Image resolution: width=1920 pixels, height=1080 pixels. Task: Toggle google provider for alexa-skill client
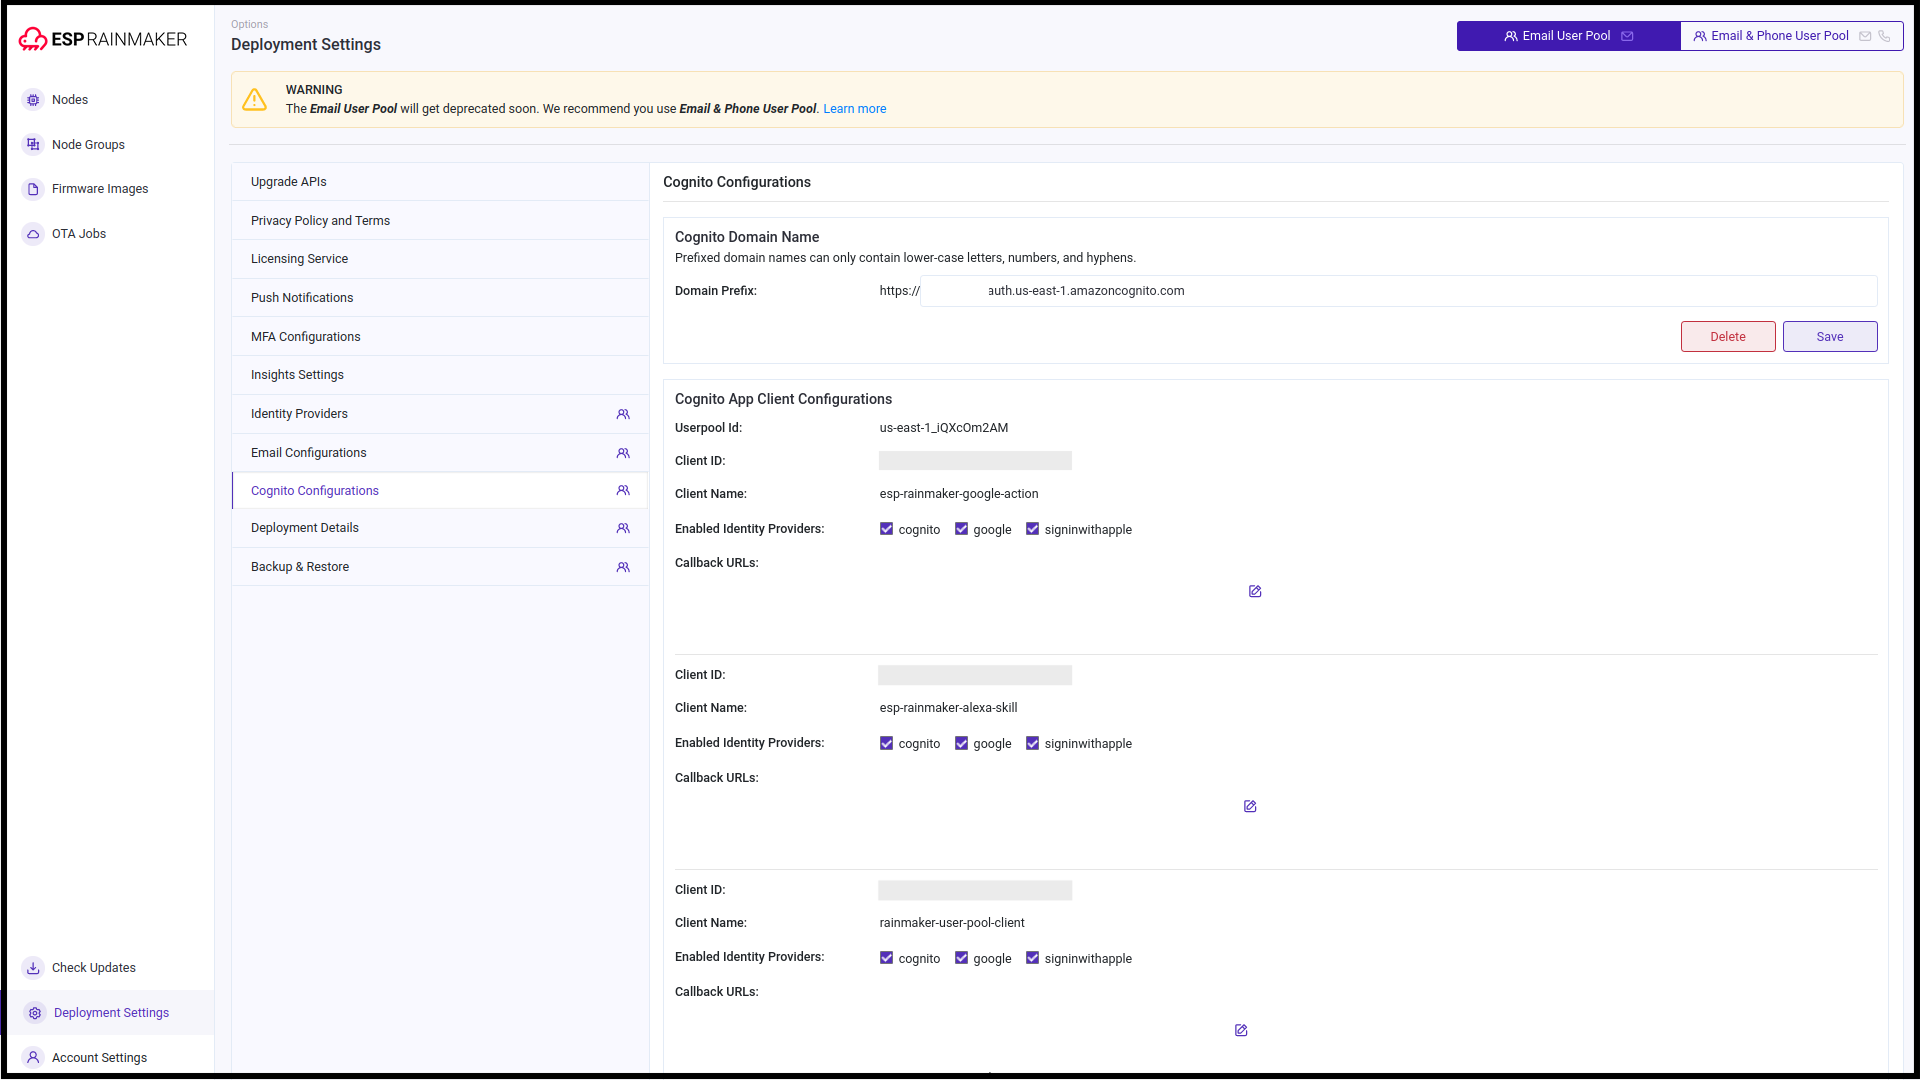(961, 743)
